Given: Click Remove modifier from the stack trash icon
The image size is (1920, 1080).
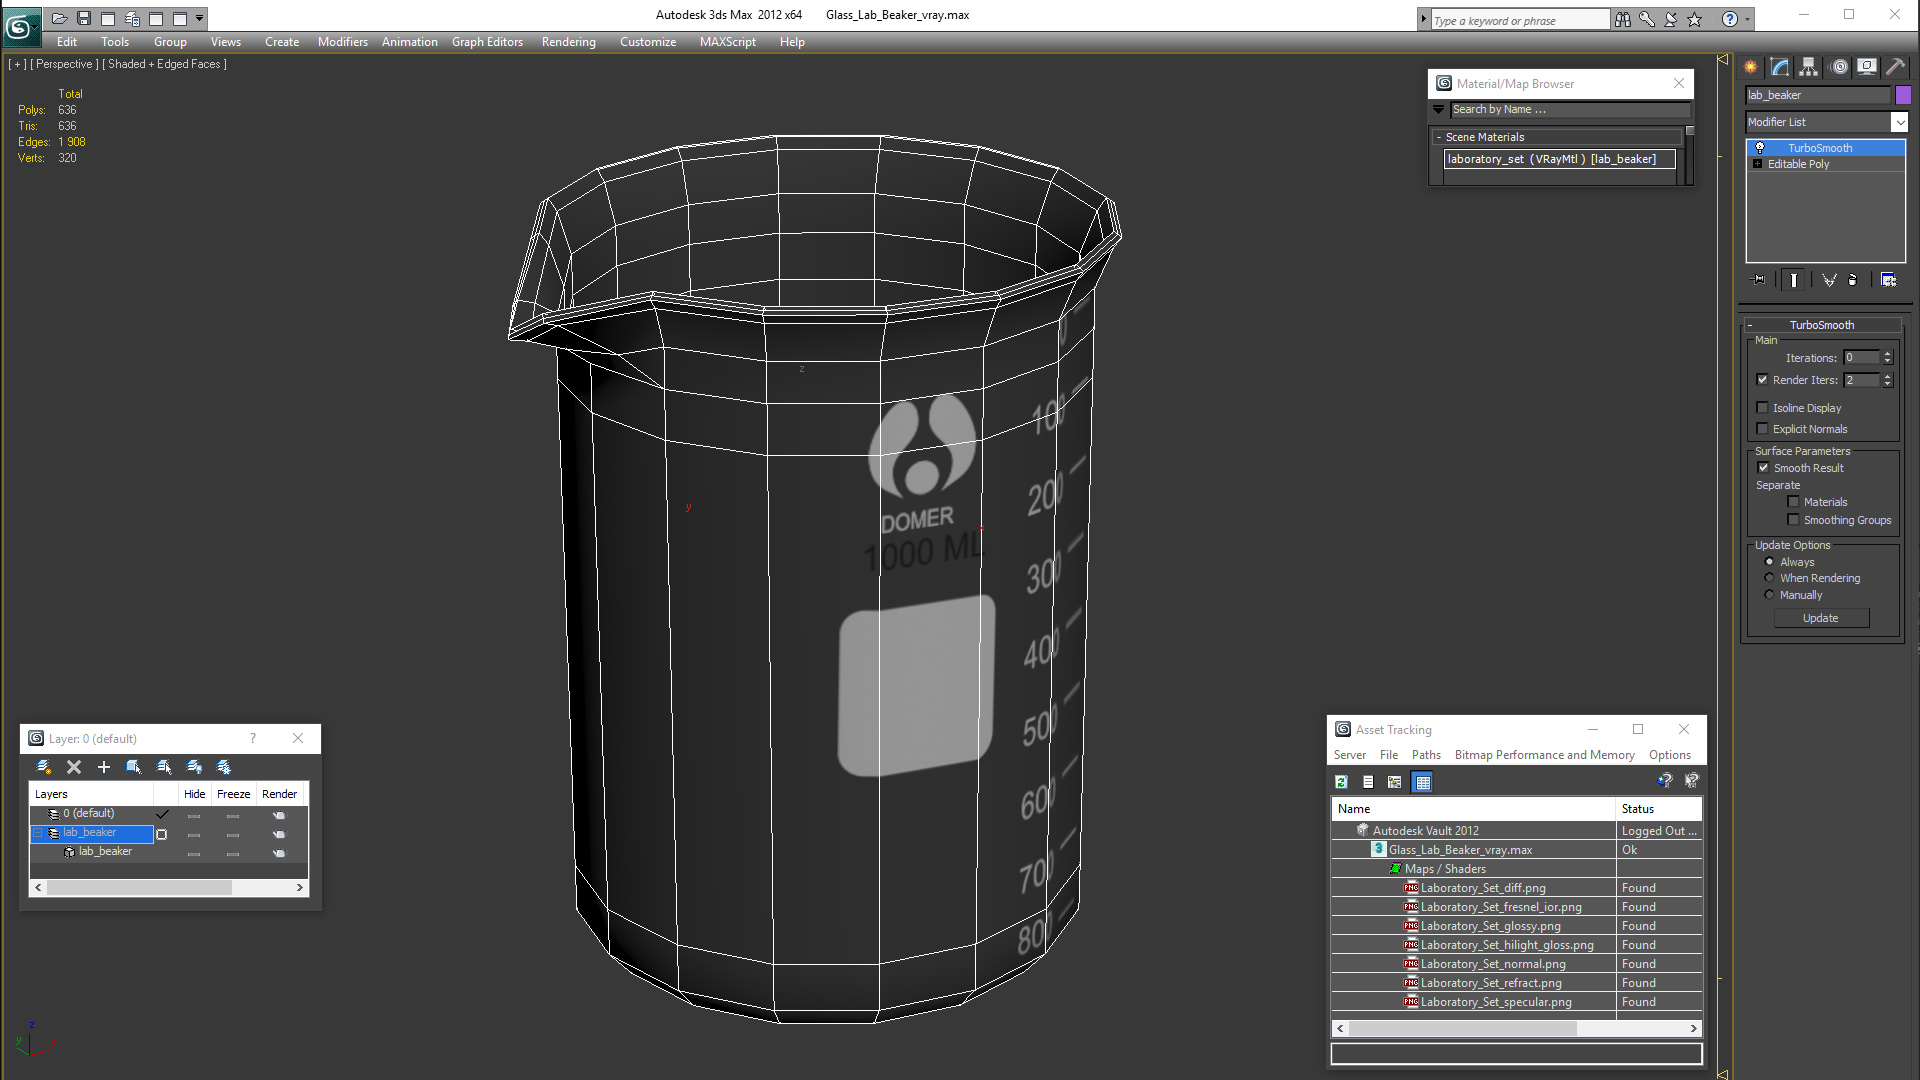Looking at the screenshot, I should coord(1852,280).
